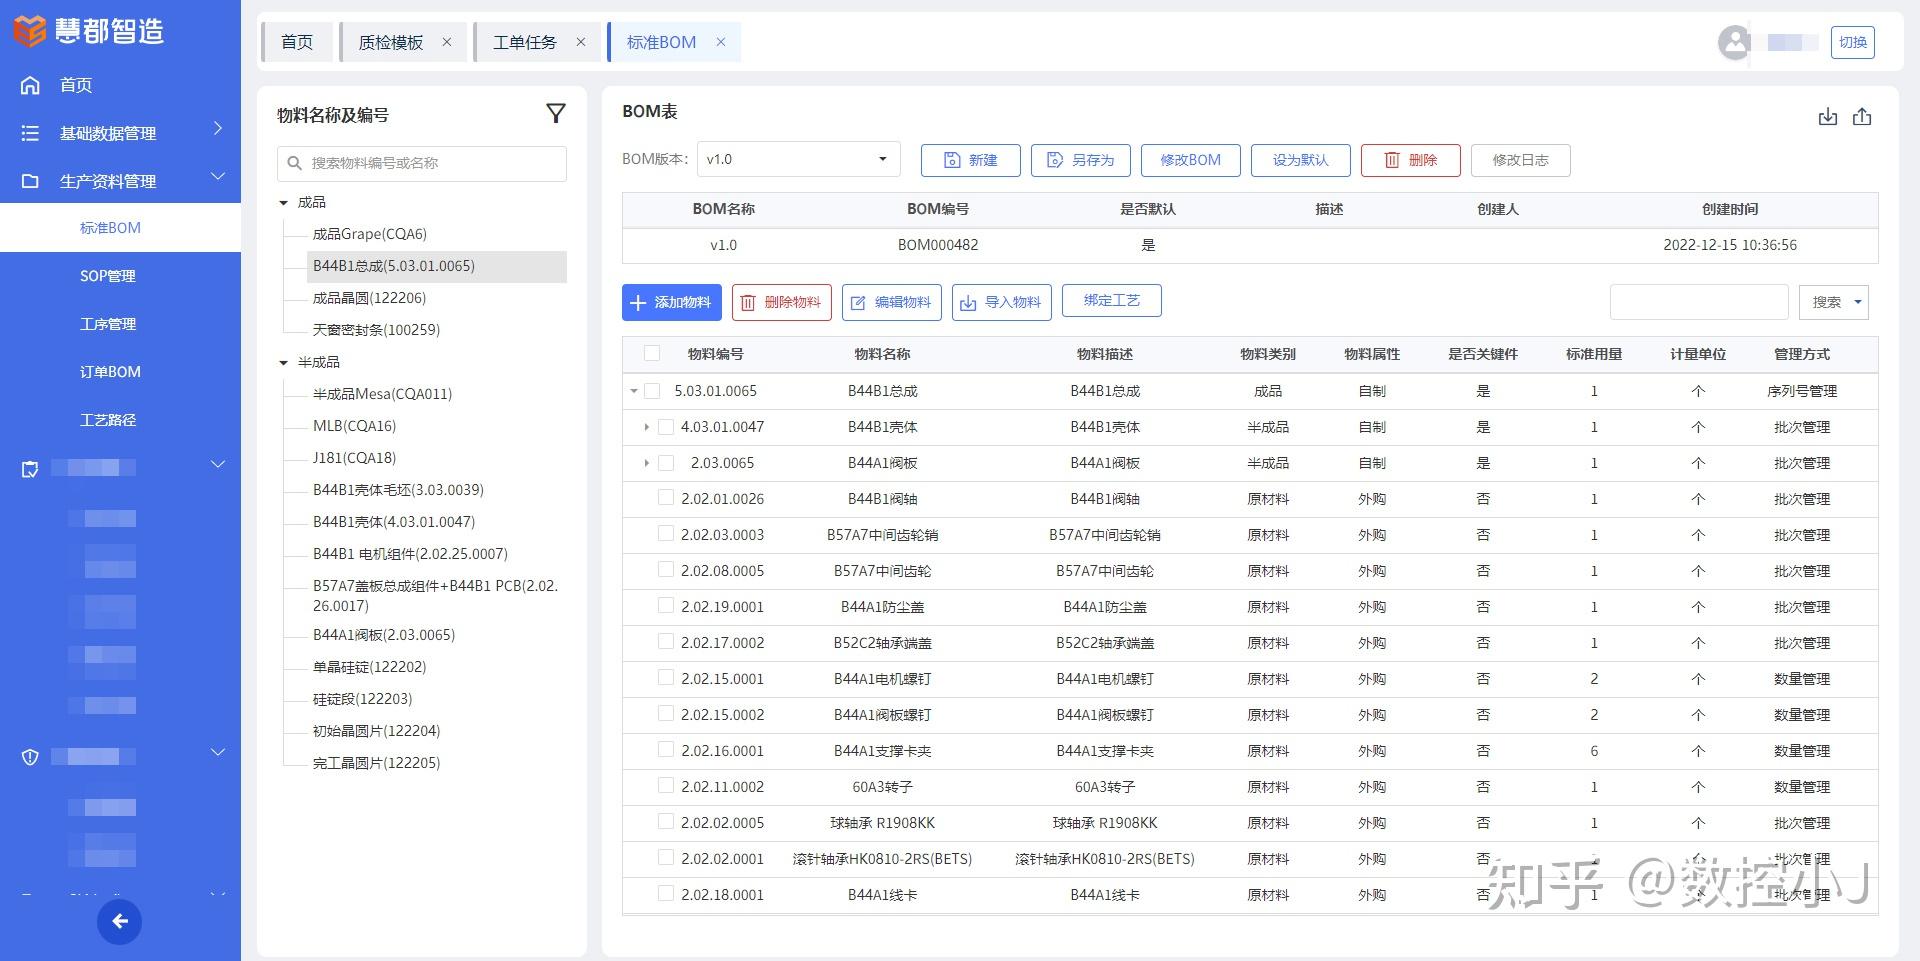Click the export/share icon at top right
This screenshot has width=1920, height=961.
pos(1863,116)
